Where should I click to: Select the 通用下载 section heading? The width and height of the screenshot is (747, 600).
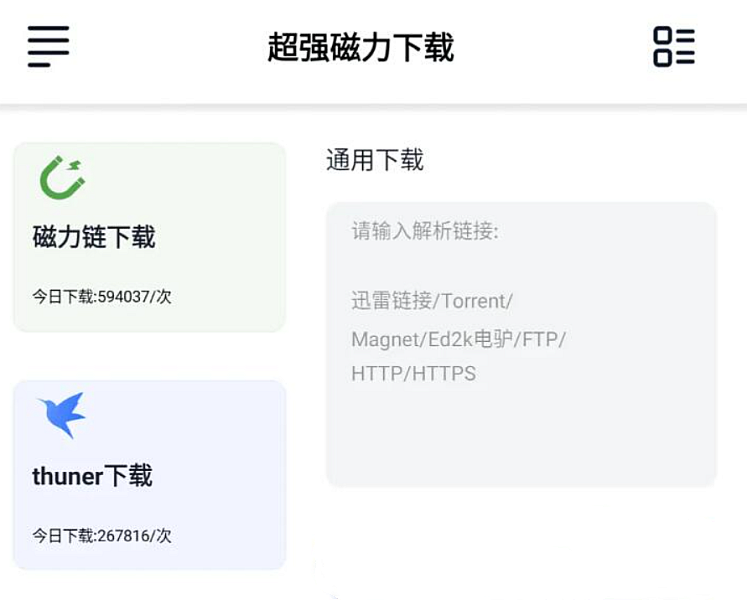(x=375, y=160)
